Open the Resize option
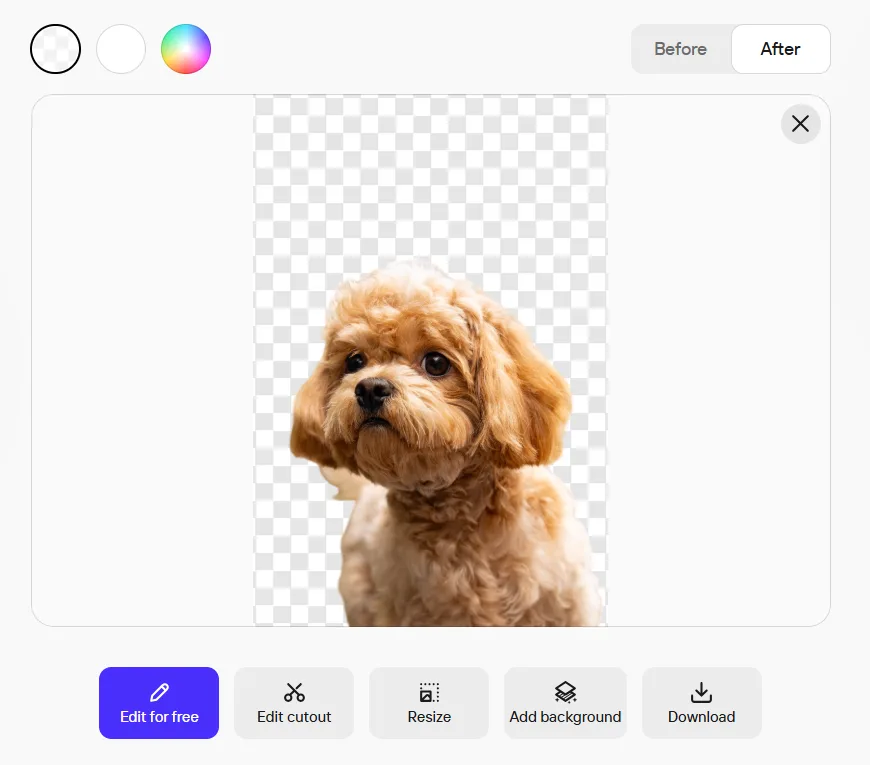 tap(429, 703)
